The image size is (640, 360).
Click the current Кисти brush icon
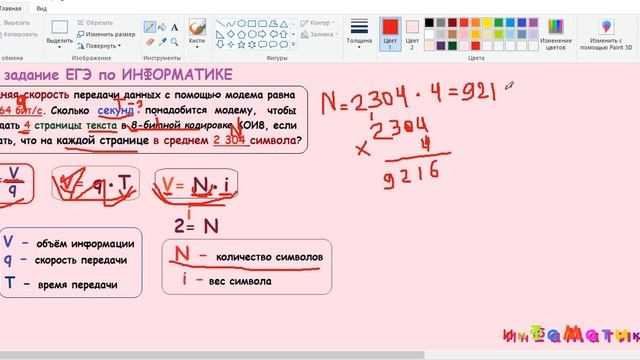click(197, 27)
